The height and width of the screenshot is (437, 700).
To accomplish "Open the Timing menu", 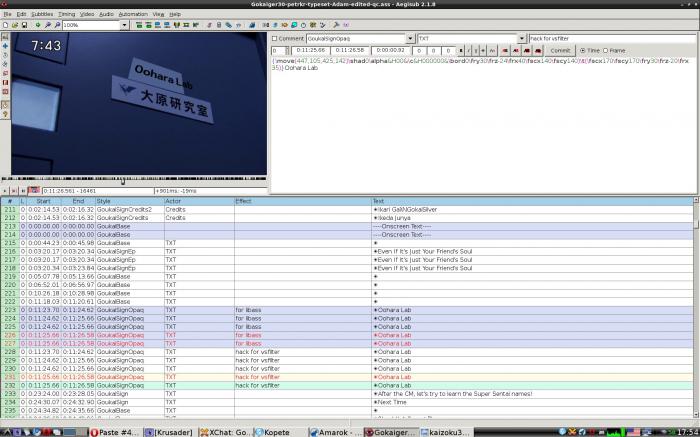I will coord(67,14).
